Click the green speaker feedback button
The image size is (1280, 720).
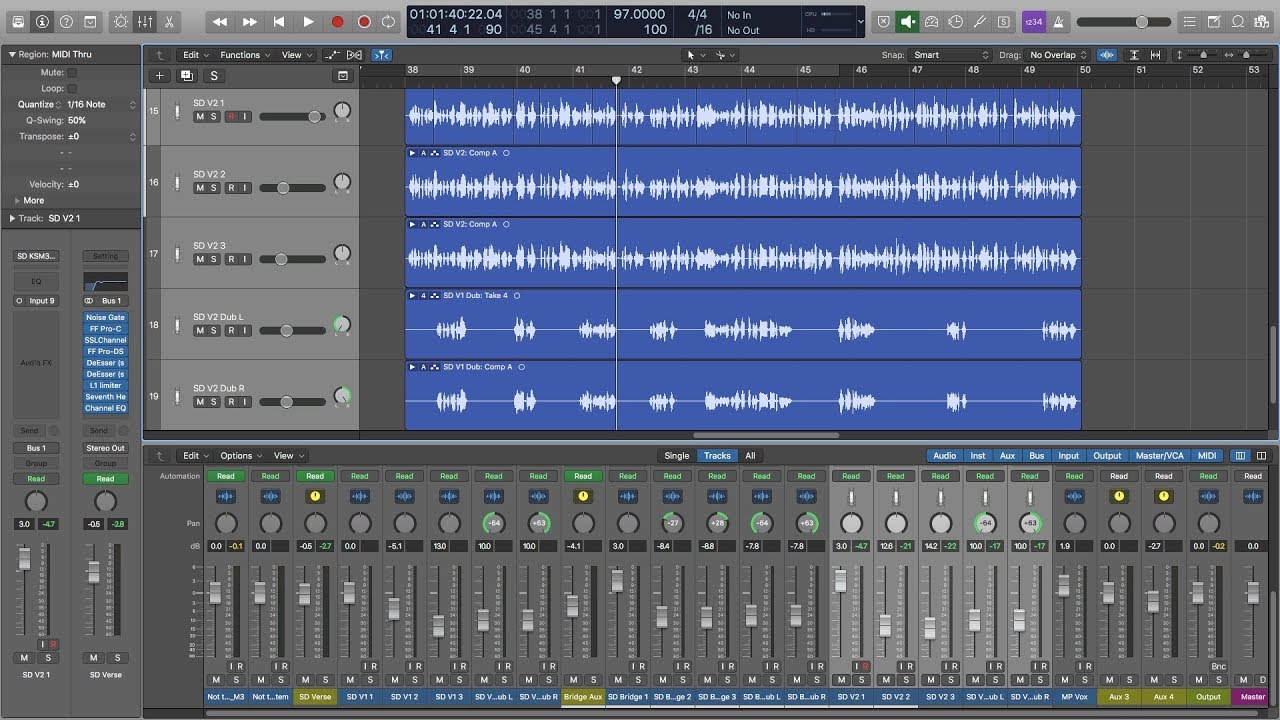coord(908,21)
